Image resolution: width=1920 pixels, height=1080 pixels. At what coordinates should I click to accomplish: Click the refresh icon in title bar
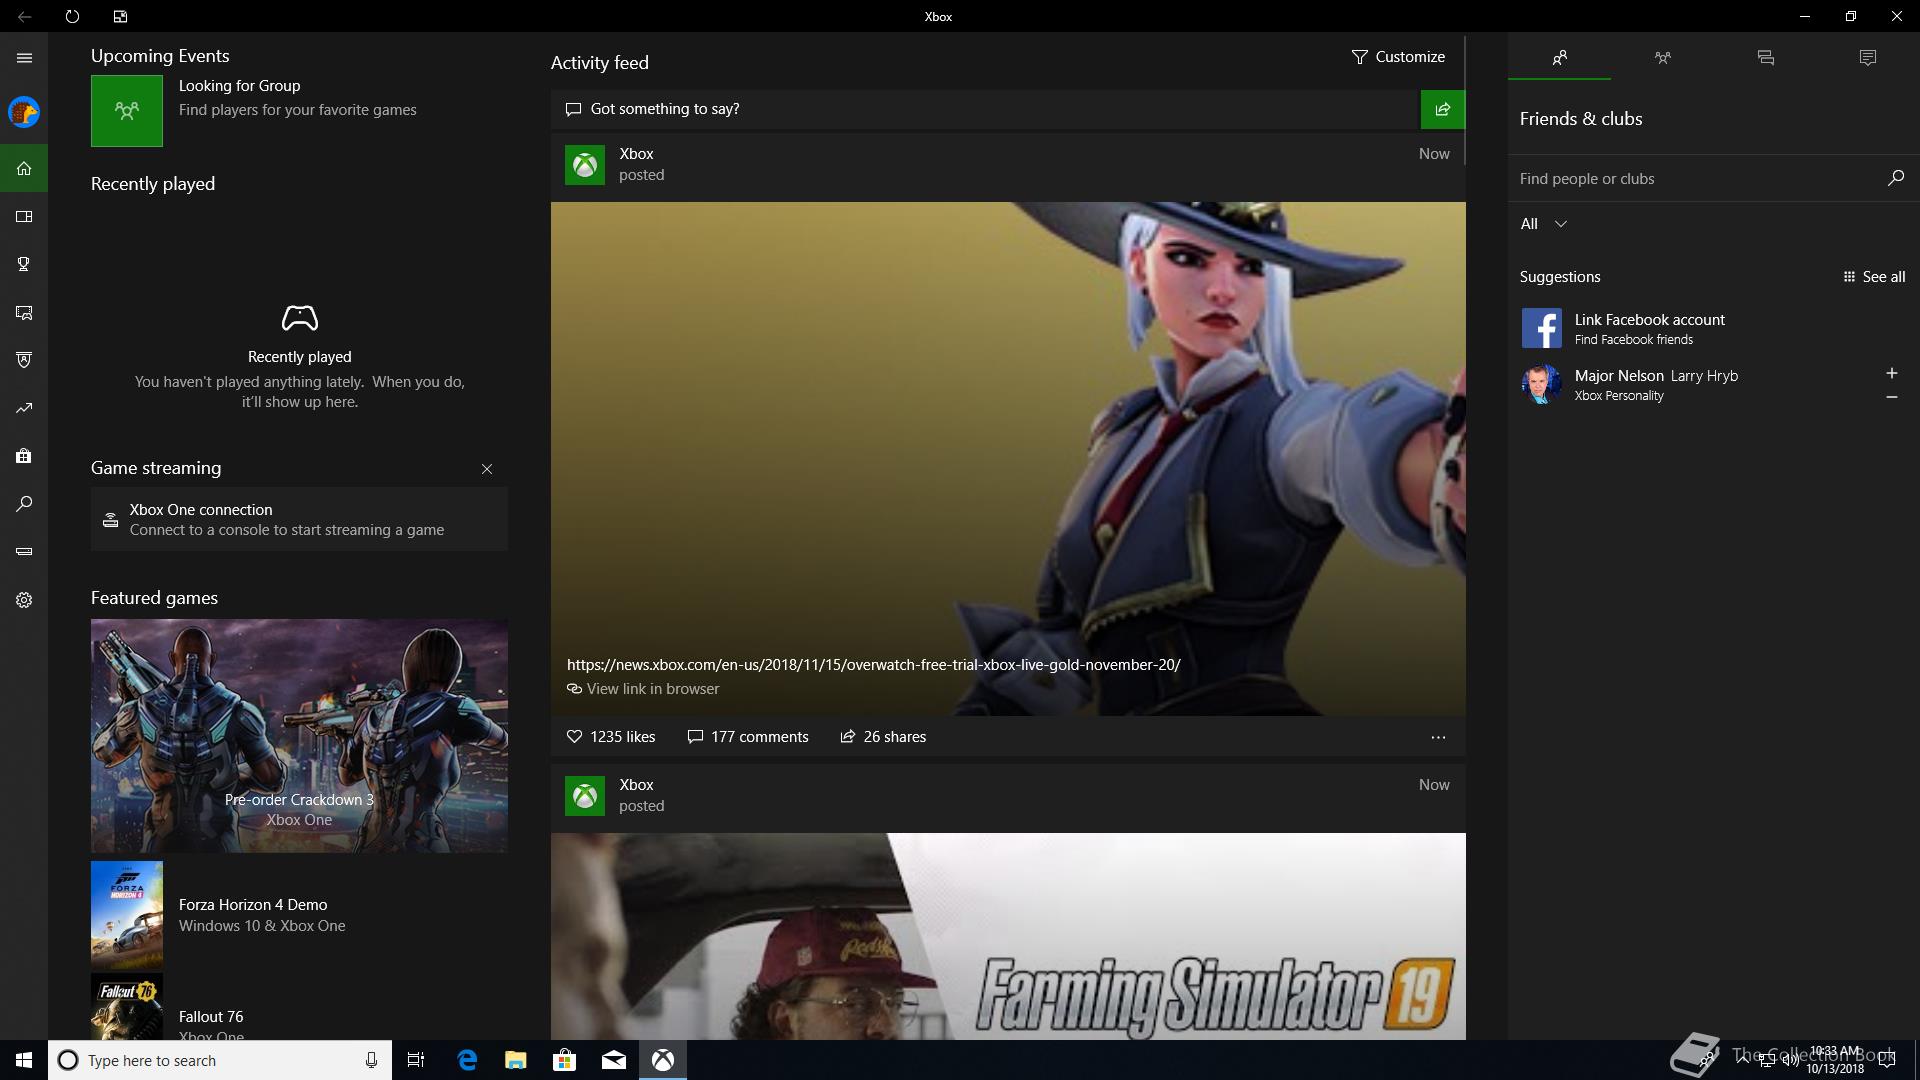72,16
